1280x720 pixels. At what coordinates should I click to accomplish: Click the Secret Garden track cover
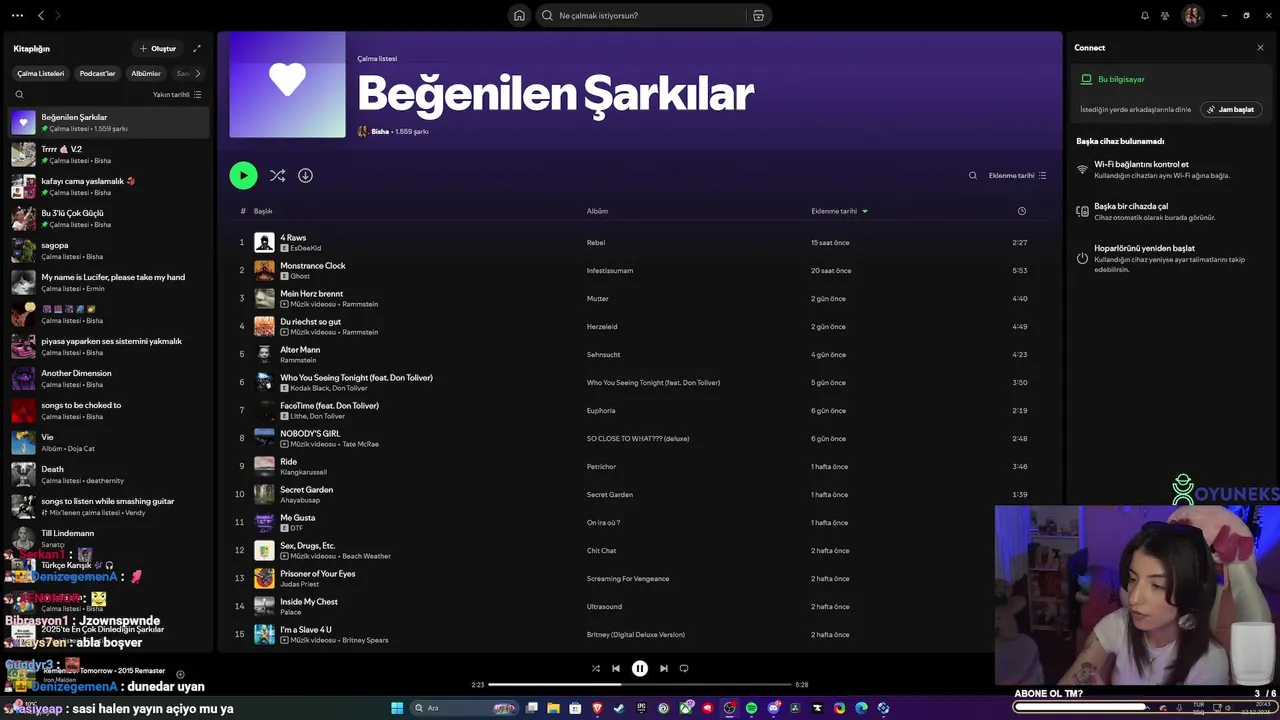pos(264,494)
